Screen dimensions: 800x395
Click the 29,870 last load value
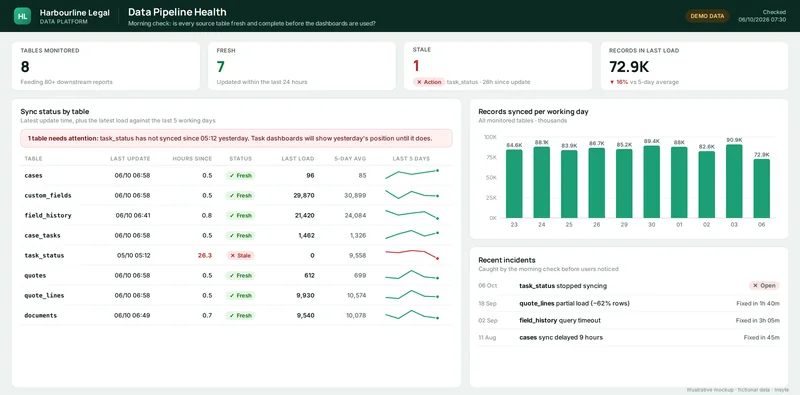point(304,195)
